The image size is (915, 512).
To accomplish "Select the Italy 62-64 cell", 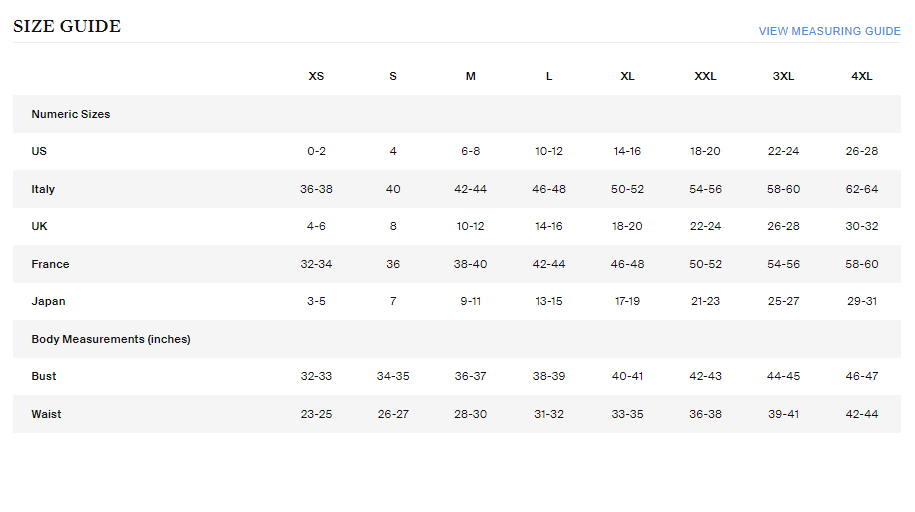I will tap(861, 189).
